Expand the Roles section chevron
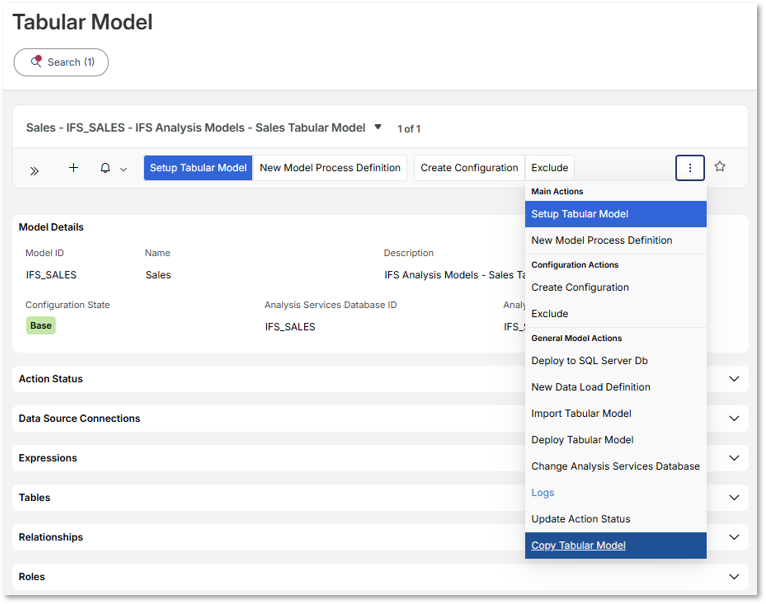The image size is (766, 604). pos(734,577)
